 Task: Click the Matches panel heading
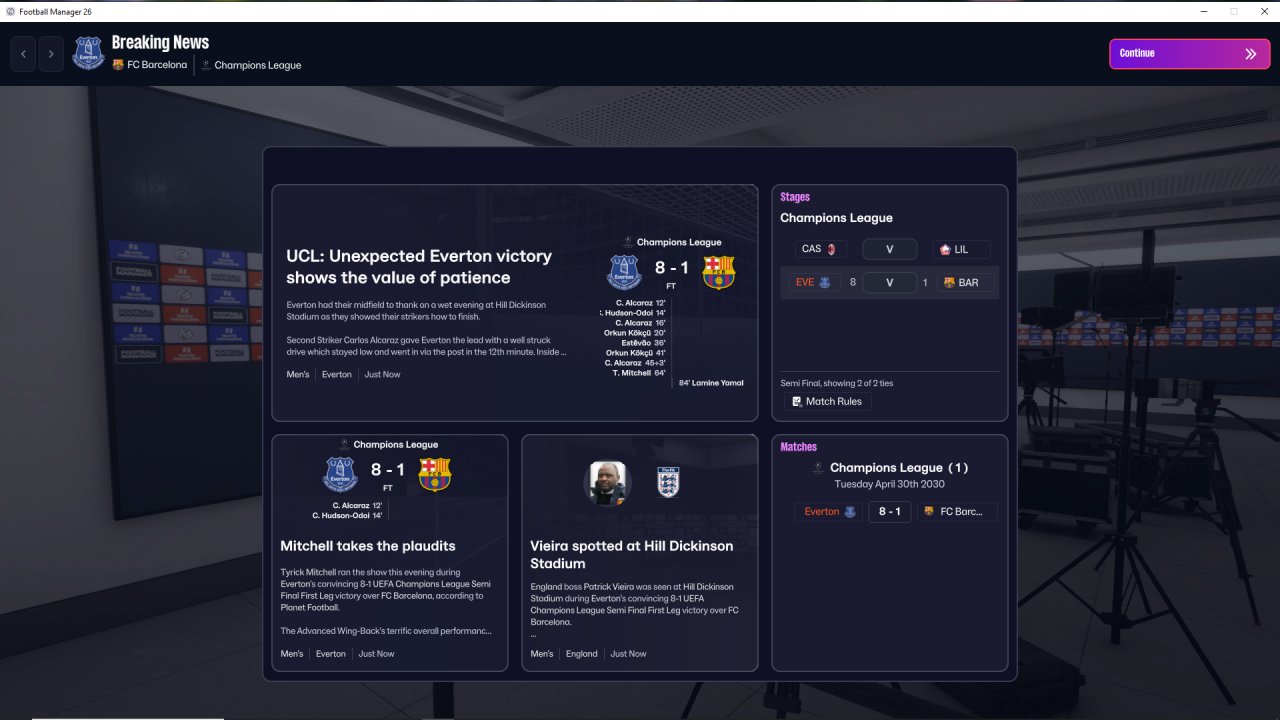(x=799, y=447)
